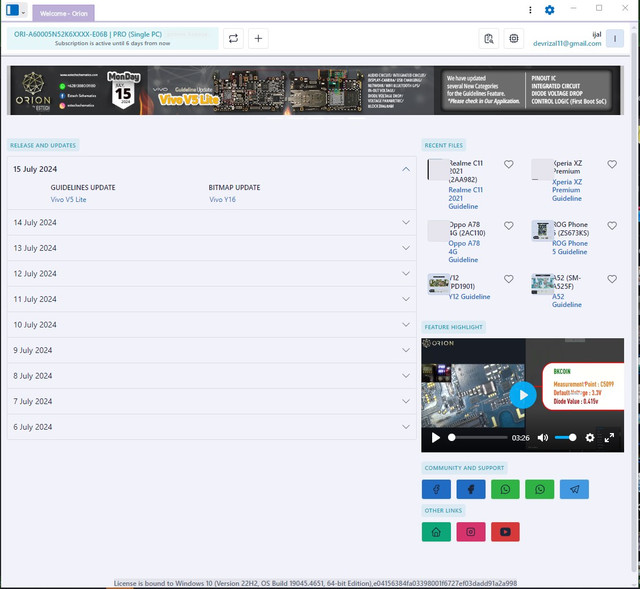Open the red YouTube link button
Image resolution: width=640 pixels, height=589 pixels.
pyautogui.click(x=505, y=532)
